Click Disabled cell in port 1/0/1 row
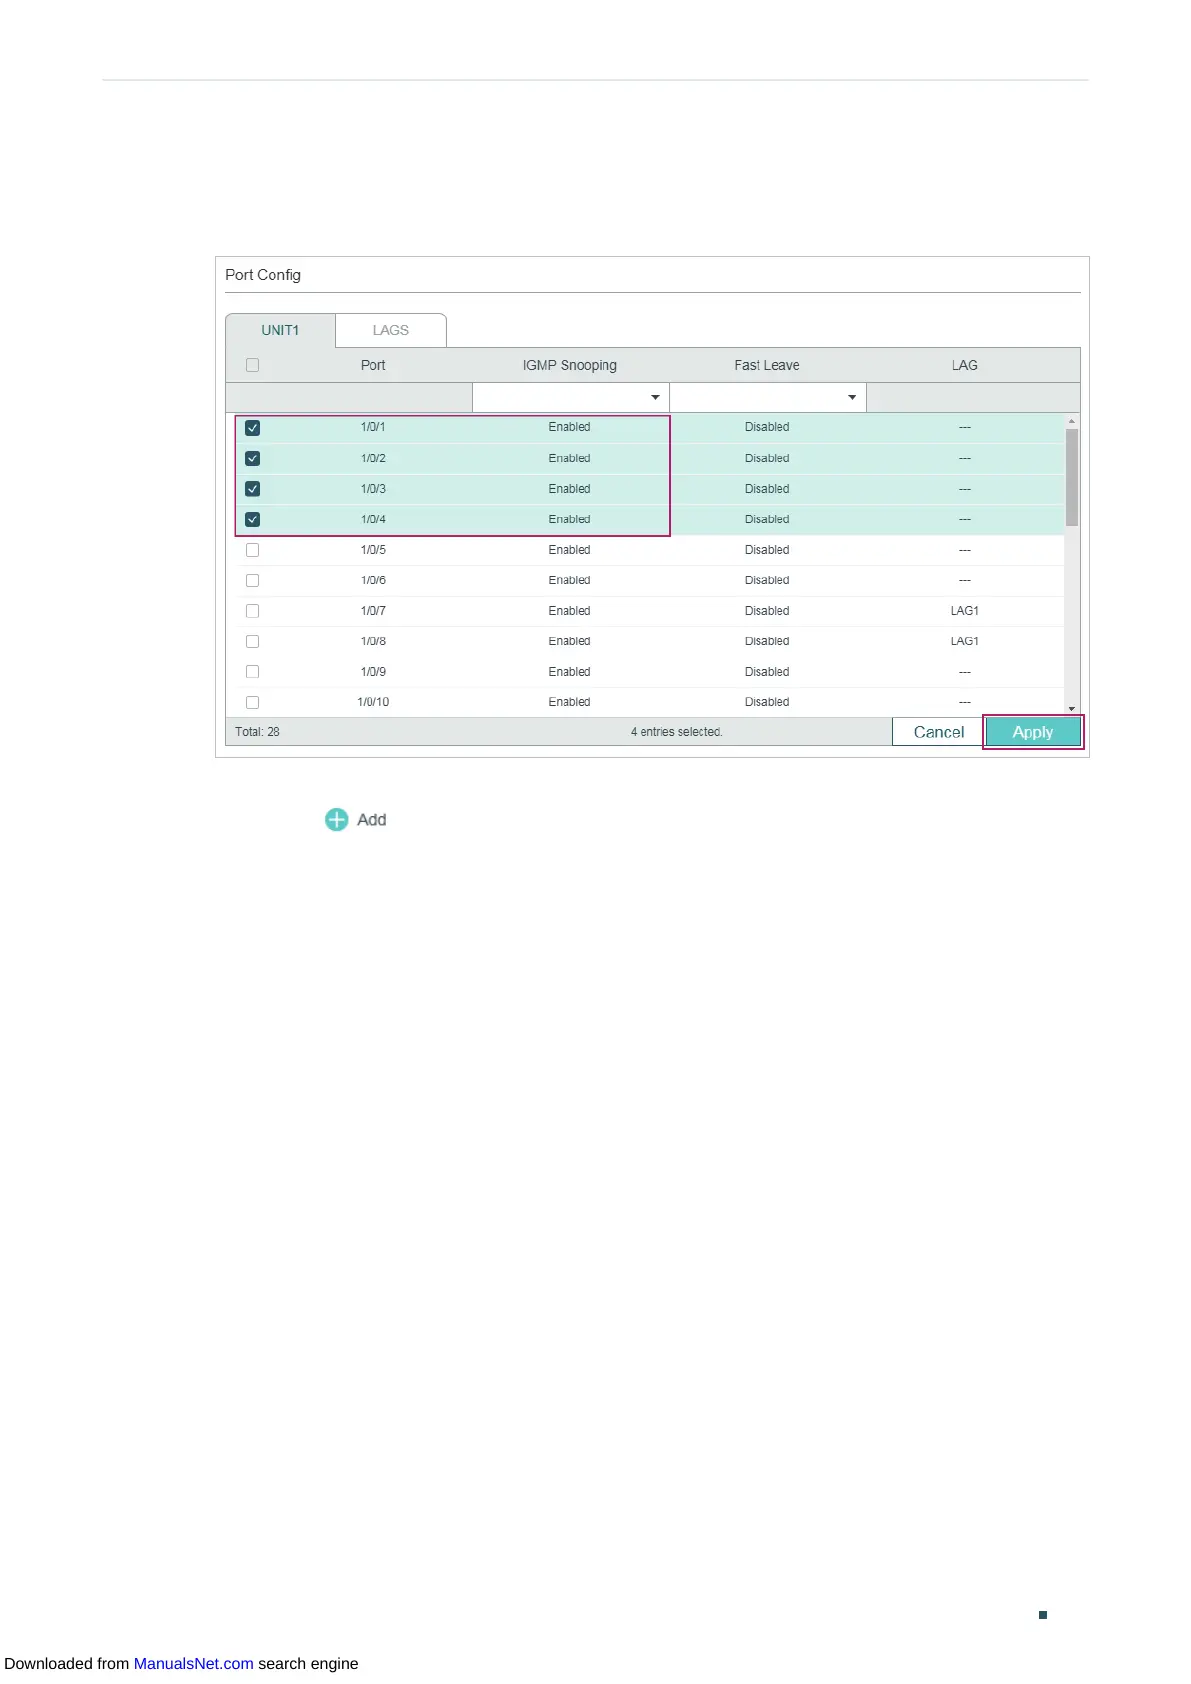The image size is (1191, 1684). (x=767, y=428)
